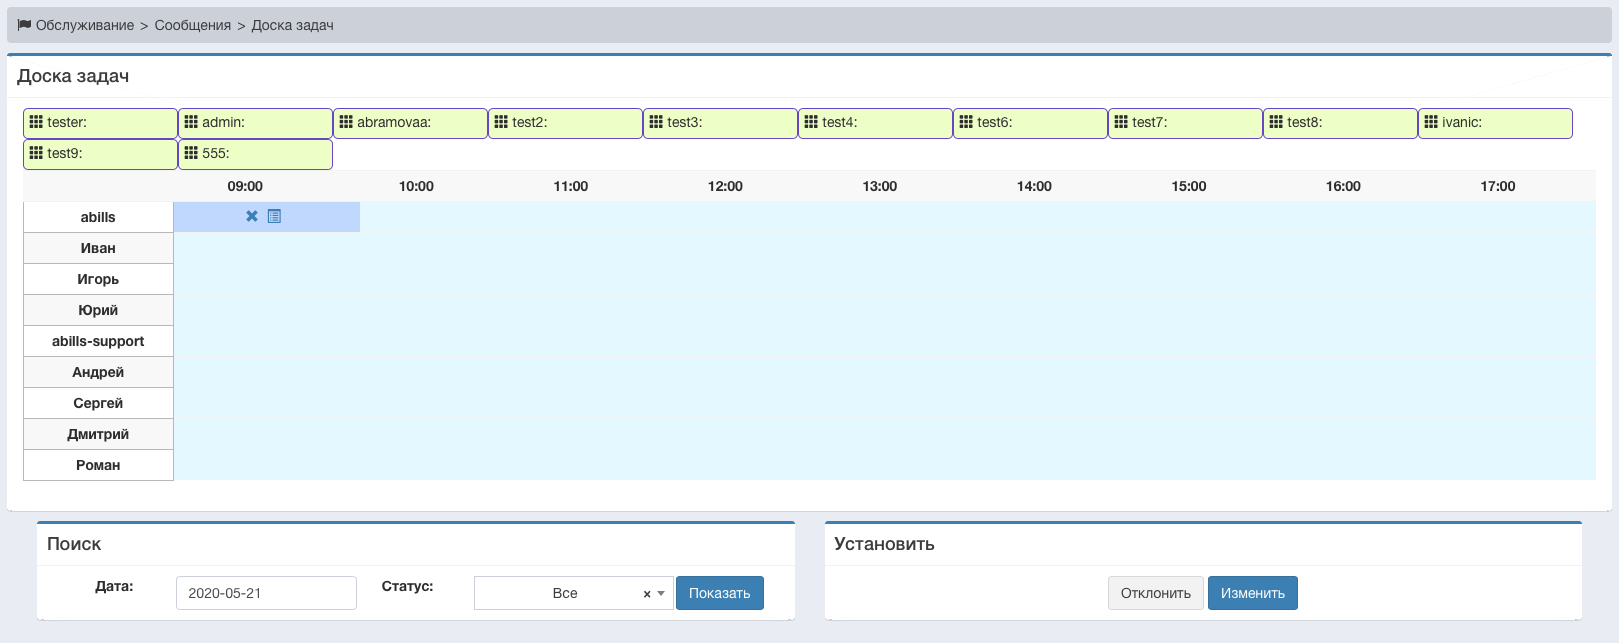The image size is (1619, 643).
Task: Click the grid icon on abramovaa card
Action: point(346,122)
